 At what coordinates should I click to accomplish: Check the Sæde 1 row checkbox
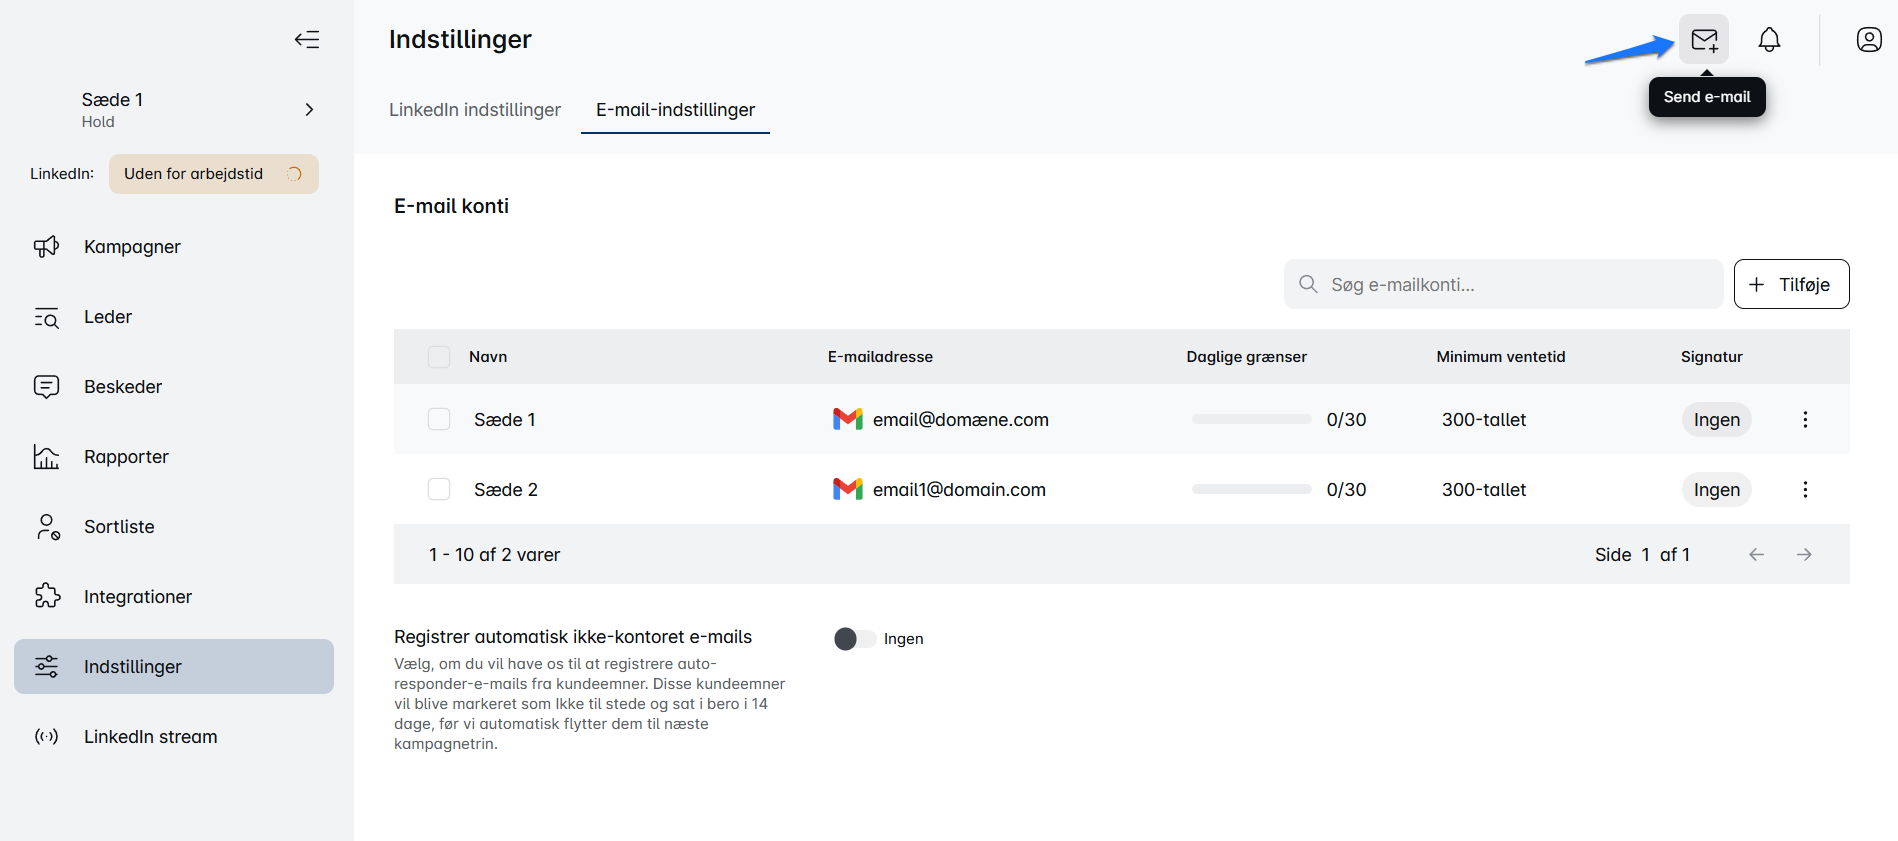click(439, 420)
